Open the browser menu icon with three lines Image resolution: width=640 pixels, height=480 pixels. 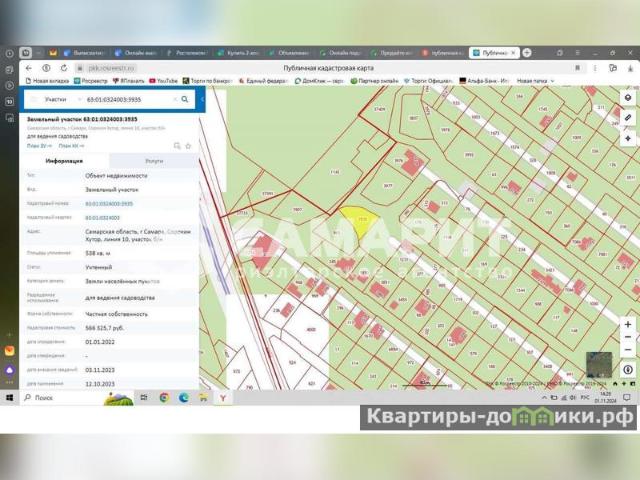tap(577, 53)
